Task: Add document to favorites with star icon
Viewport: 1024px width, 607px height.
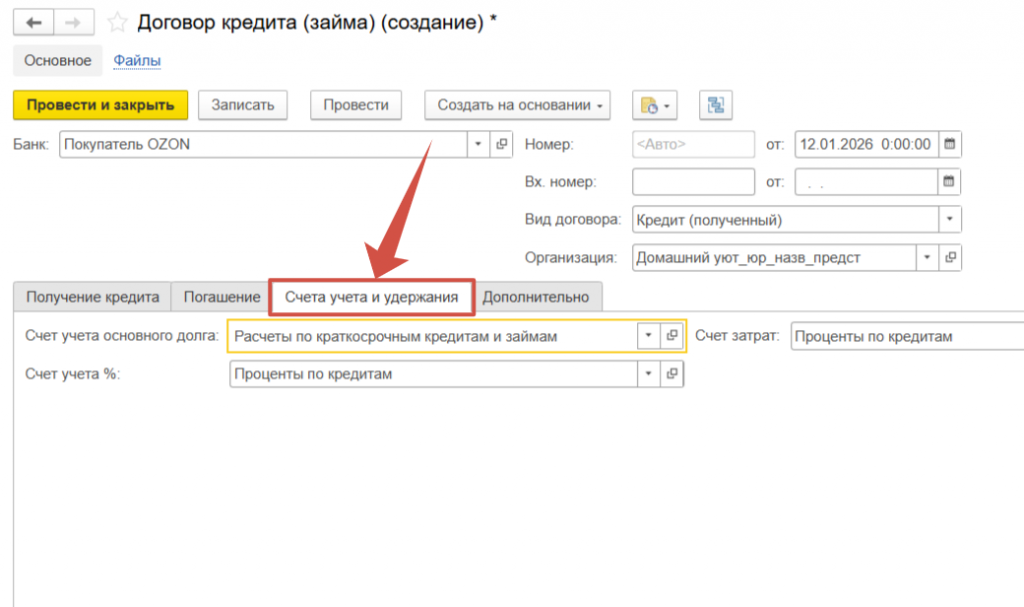Action: 117,23
